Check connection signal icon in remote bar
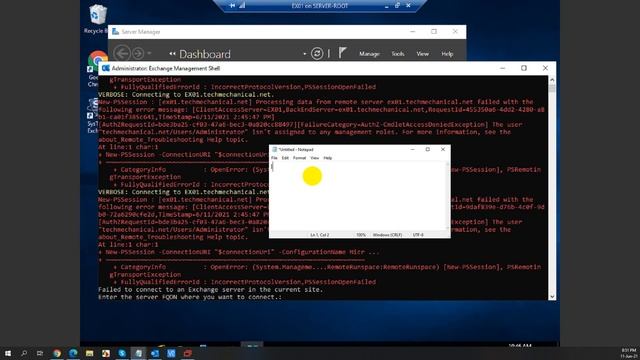Screen dimensions: 640x360 coord(242,6)
